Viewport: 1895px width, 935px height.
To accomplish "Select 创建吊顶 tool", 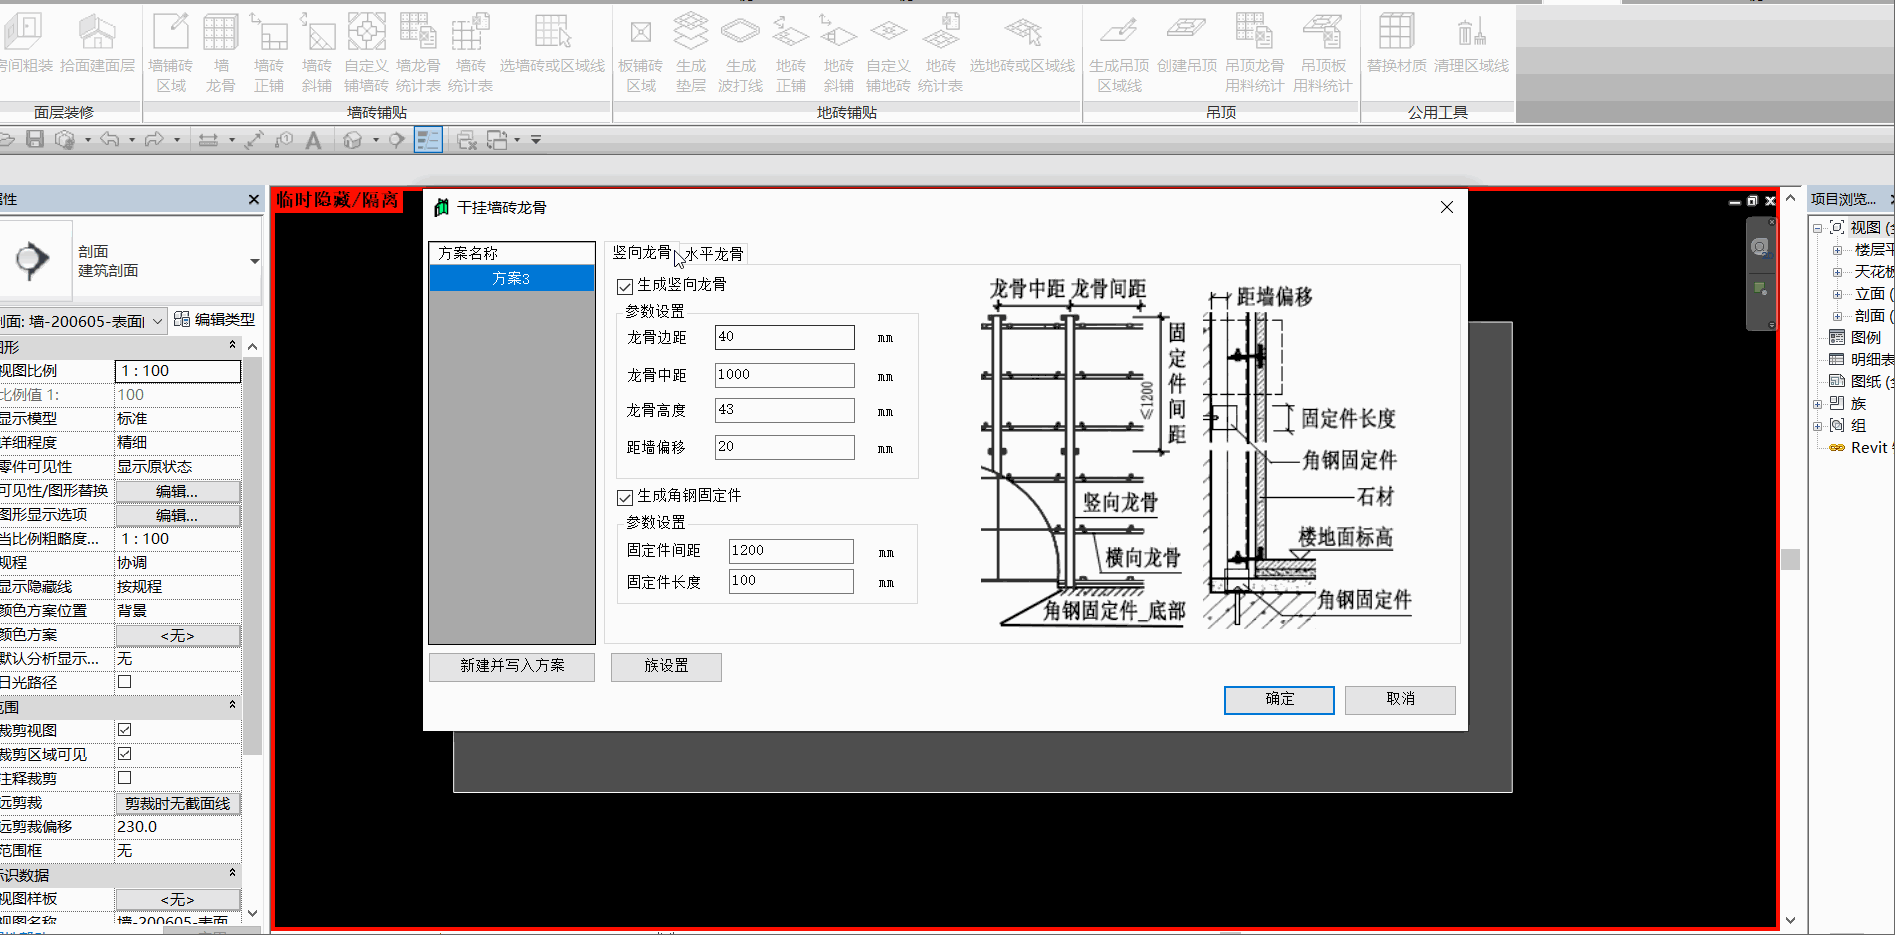I will (x=1187, y=45).
